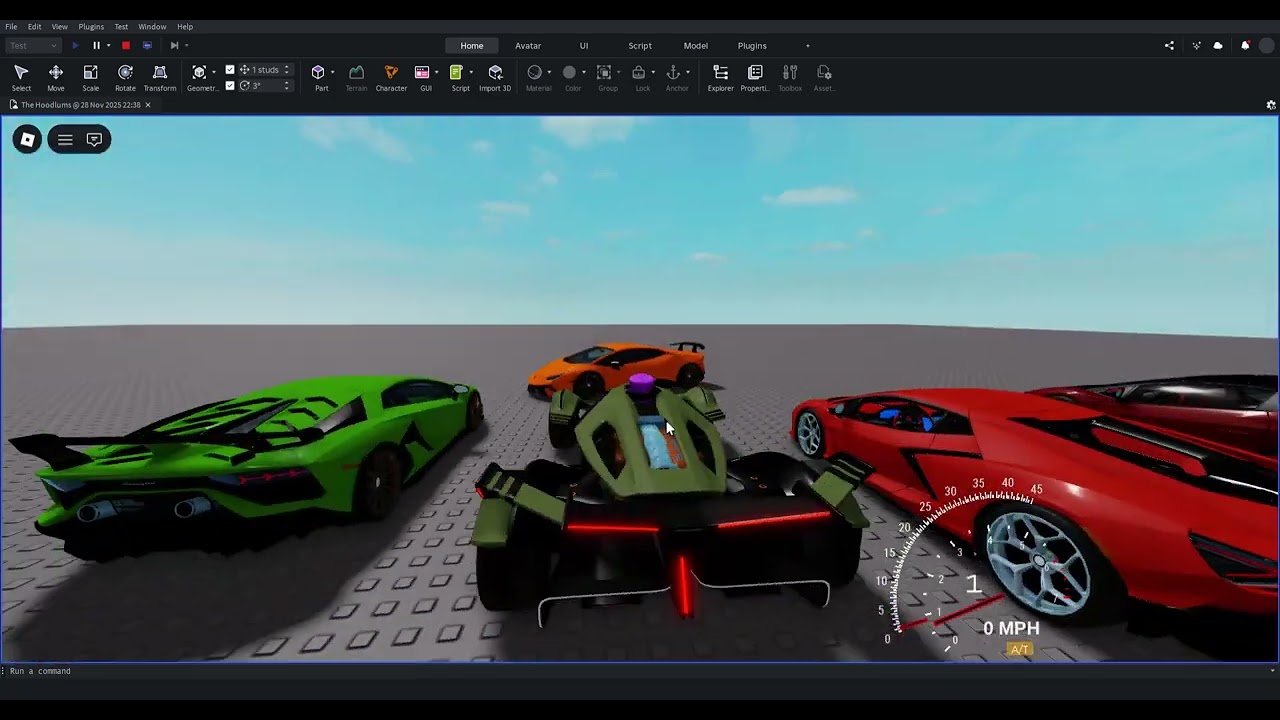Screen dimensions: 1280x720
Task: Open the Toolbox panel
Action: click(790, 78)
